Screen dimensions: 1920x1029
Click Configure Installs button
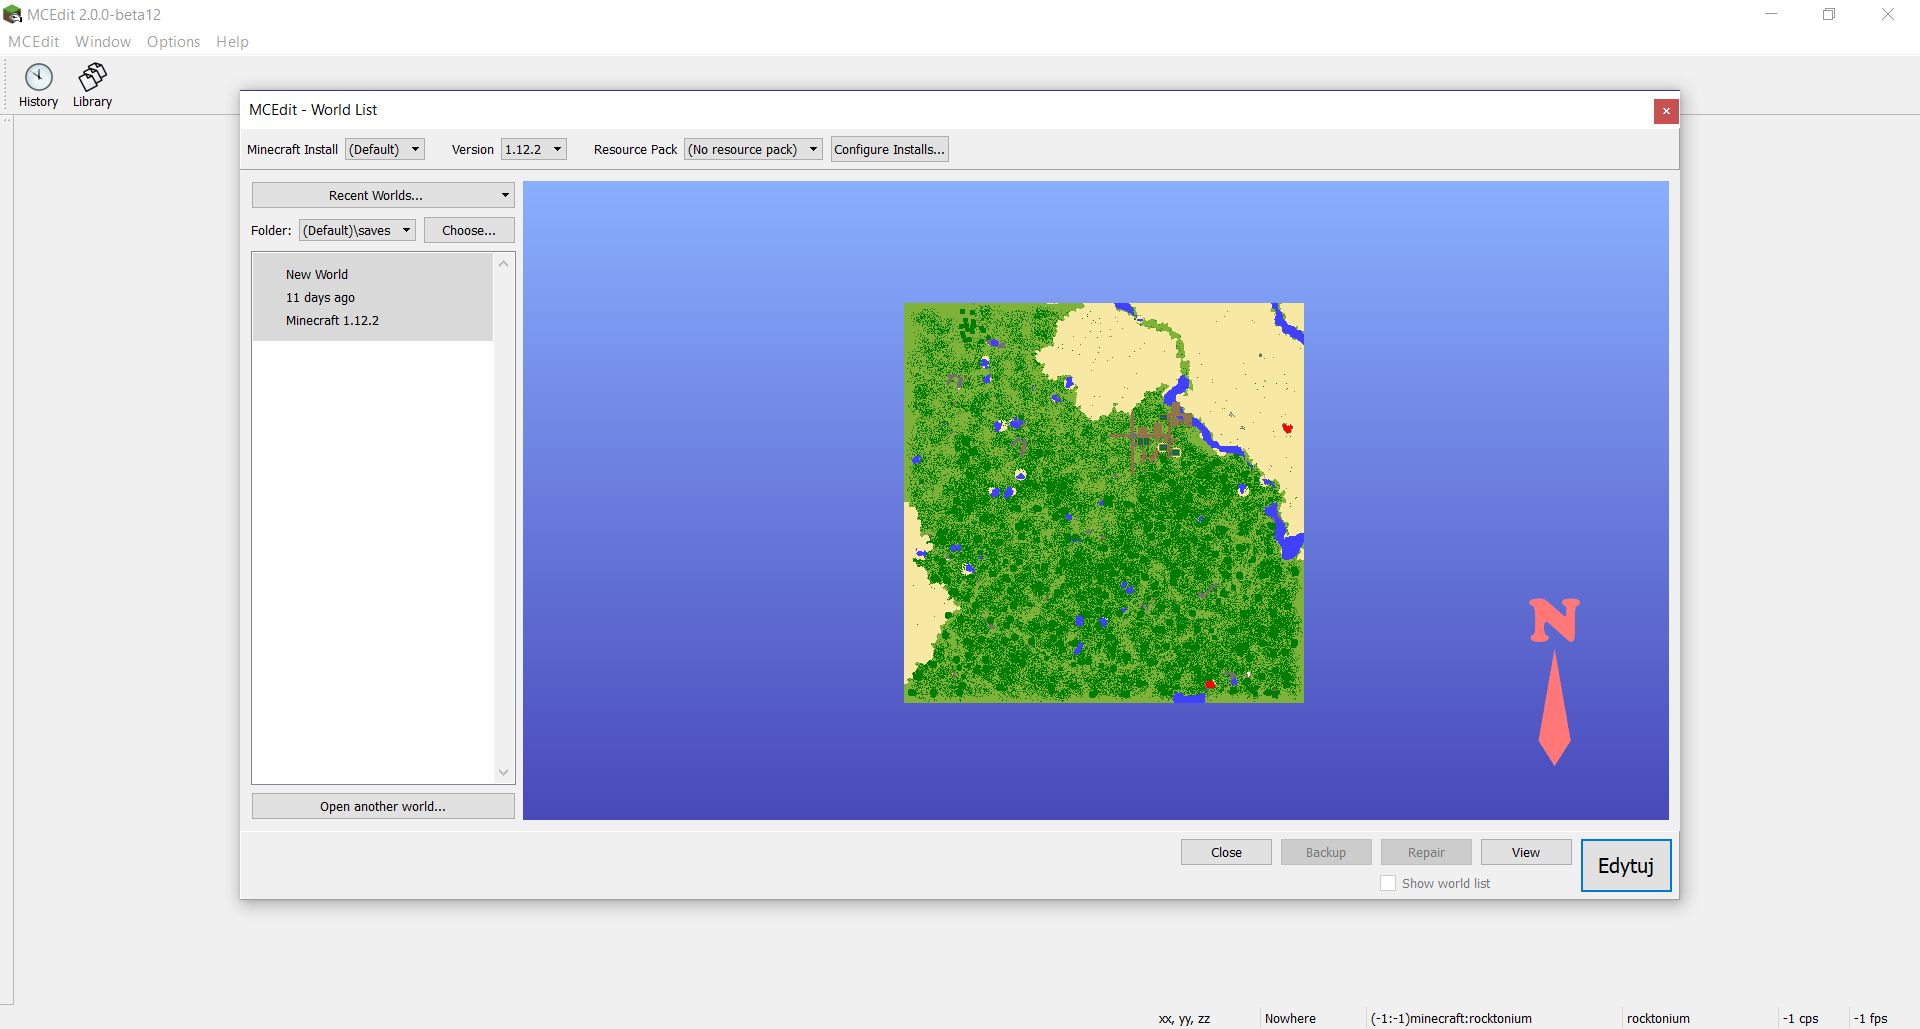point(888,148)
